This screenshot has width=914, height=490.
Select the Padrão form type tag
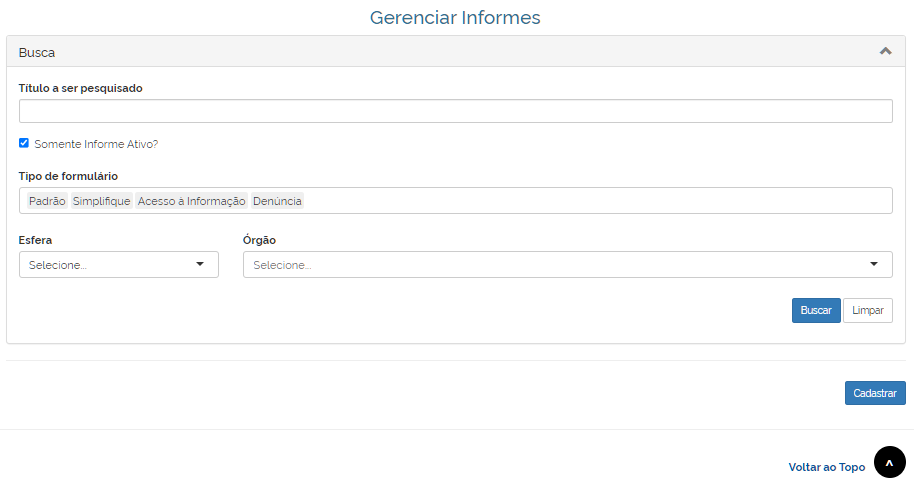(47, 201)
